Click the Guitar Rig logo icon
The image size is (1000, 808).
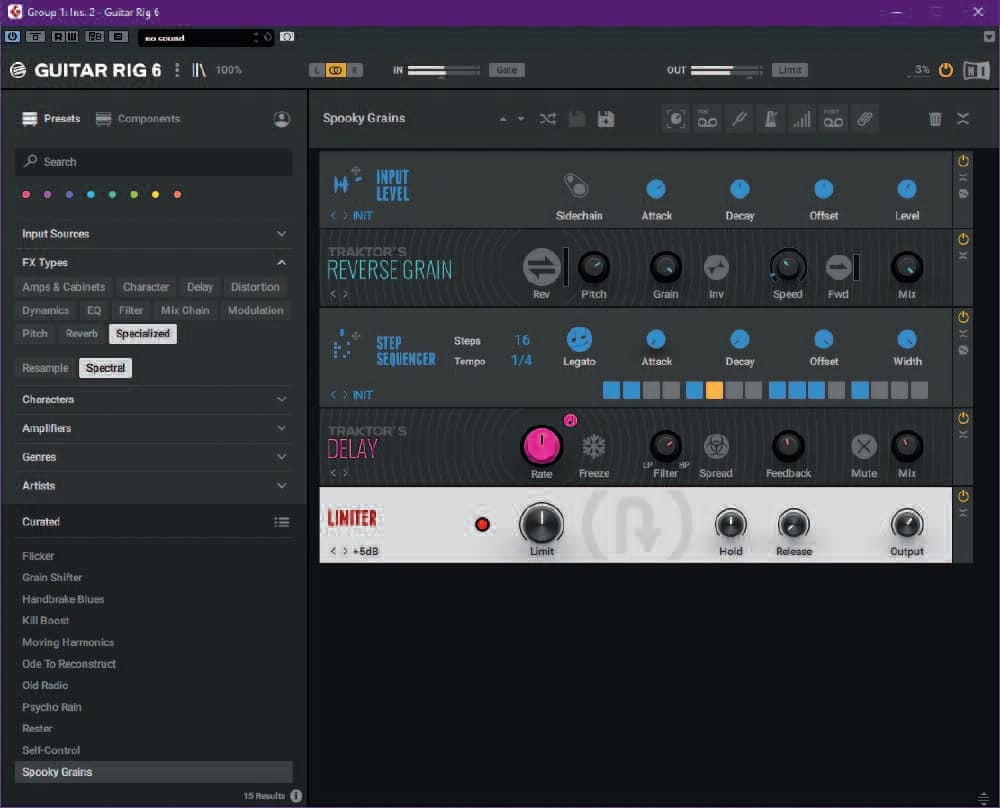pos(18,70)
